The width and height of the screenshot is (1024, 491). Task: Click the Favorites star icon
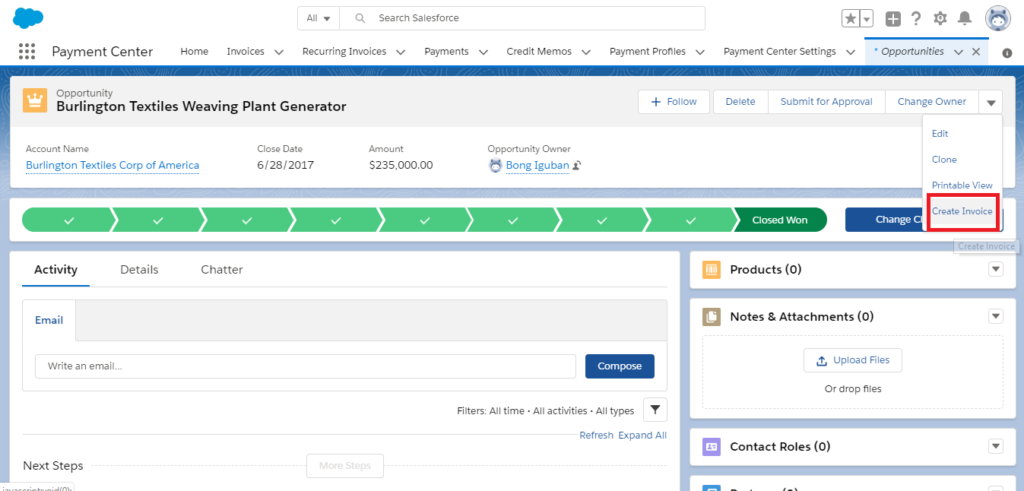[850, 19]
